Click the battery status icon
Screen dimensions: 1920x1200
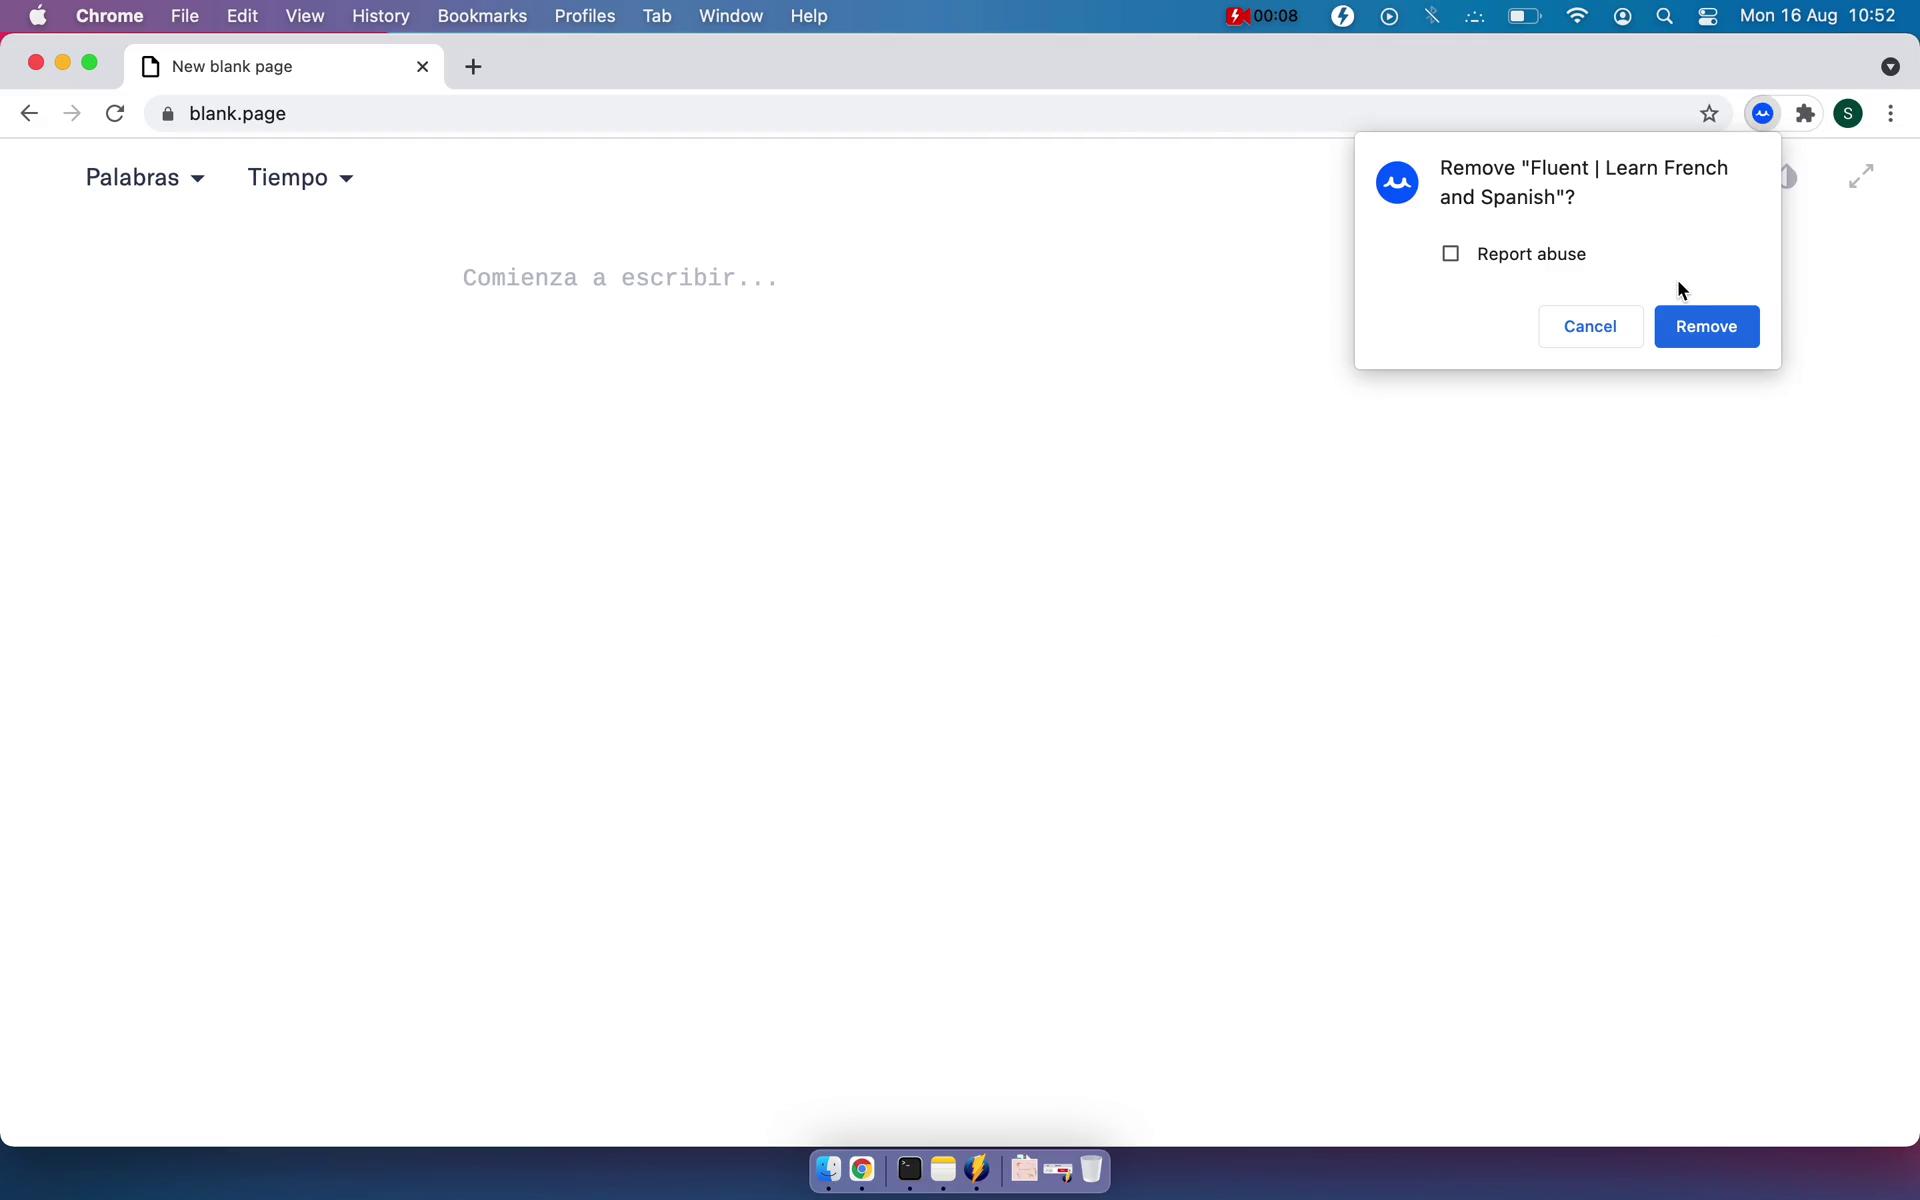click(x=1524, y=16)
